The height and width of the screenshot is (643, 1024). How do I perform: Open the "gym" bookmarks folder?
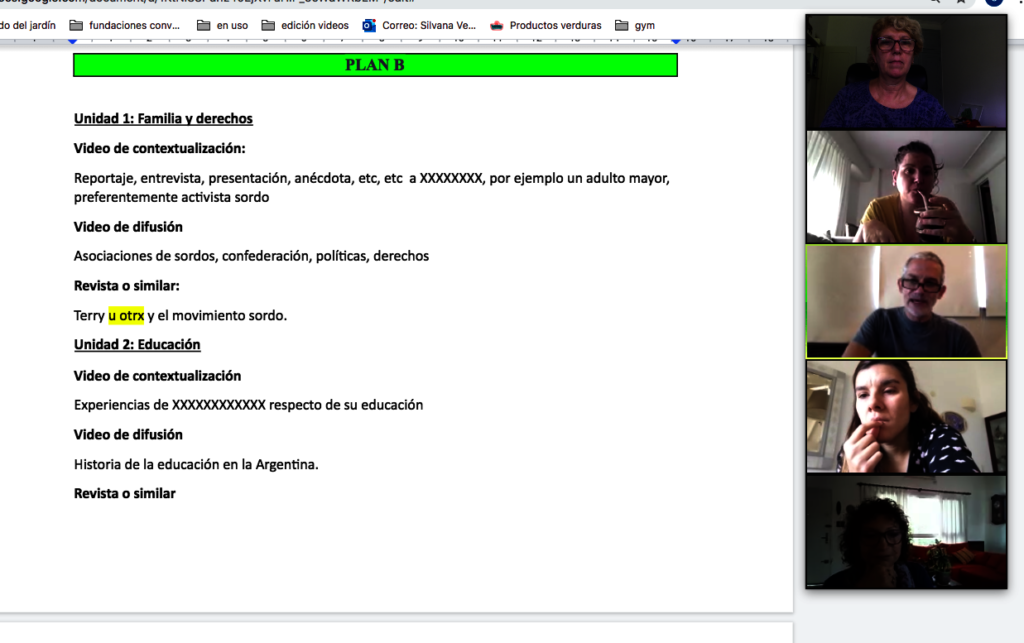(x=635, y=25)
